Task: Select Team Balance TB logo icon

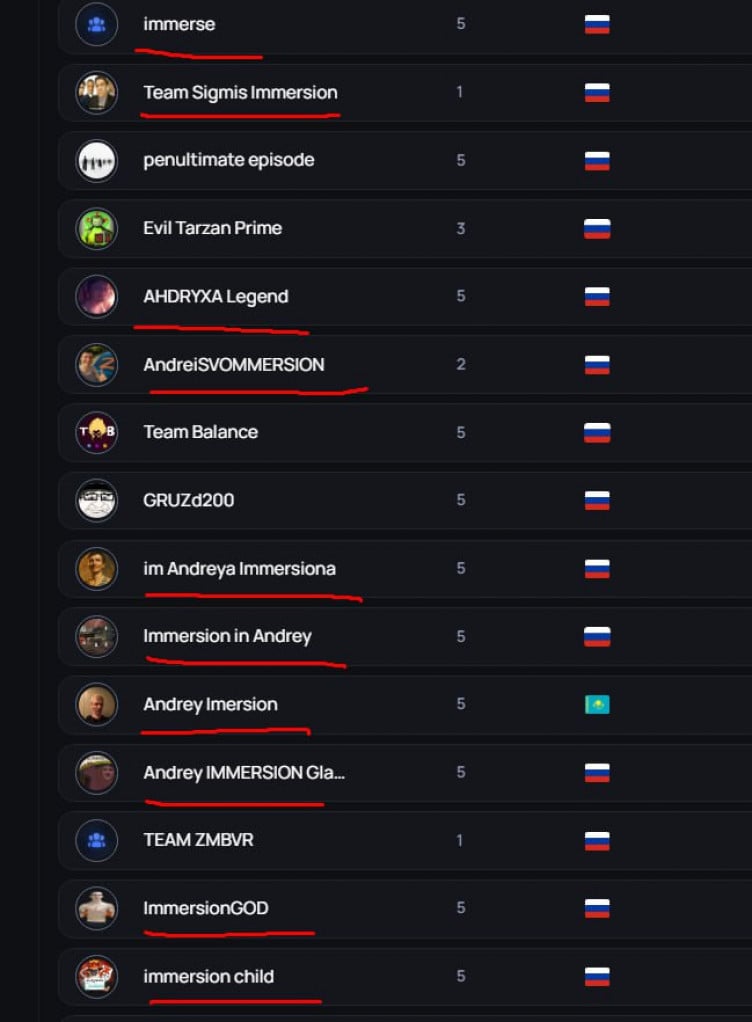Action: (x=96, y=432)
